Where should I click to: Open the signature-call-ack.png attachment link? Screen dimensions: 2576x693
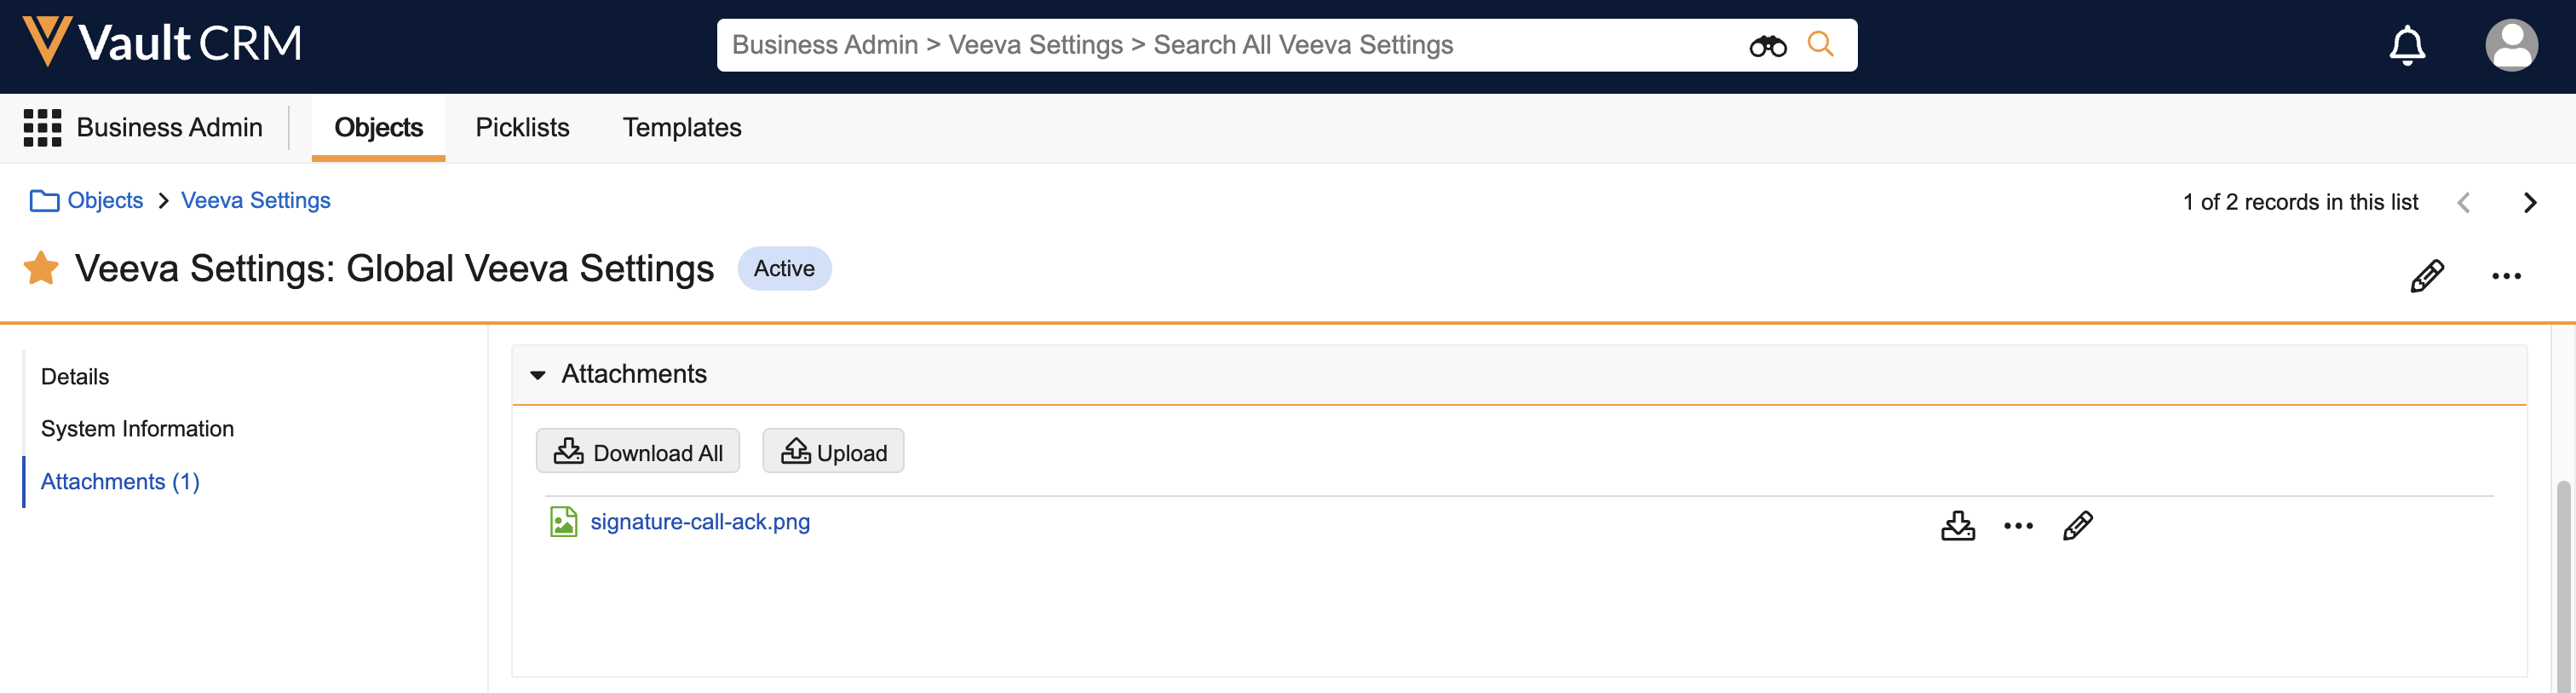click(x=700, y=522)
